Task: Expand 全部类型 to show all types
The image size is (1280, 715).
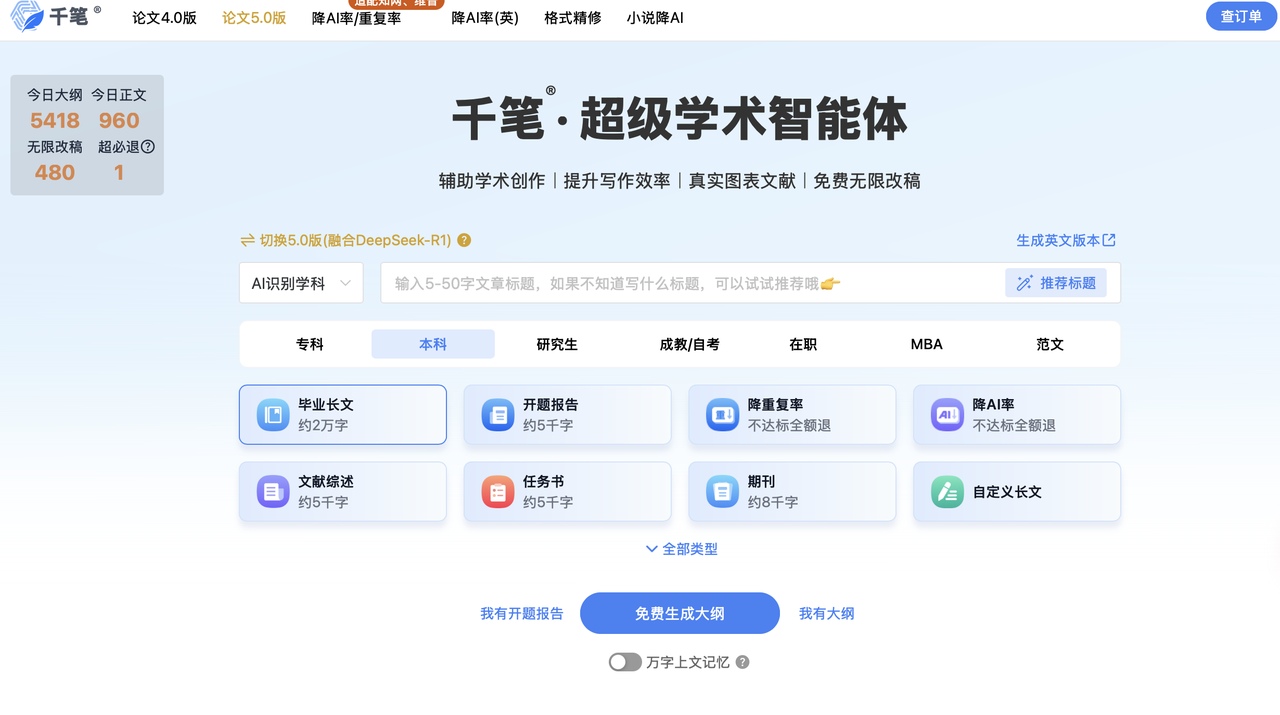Action: [681, 549]
